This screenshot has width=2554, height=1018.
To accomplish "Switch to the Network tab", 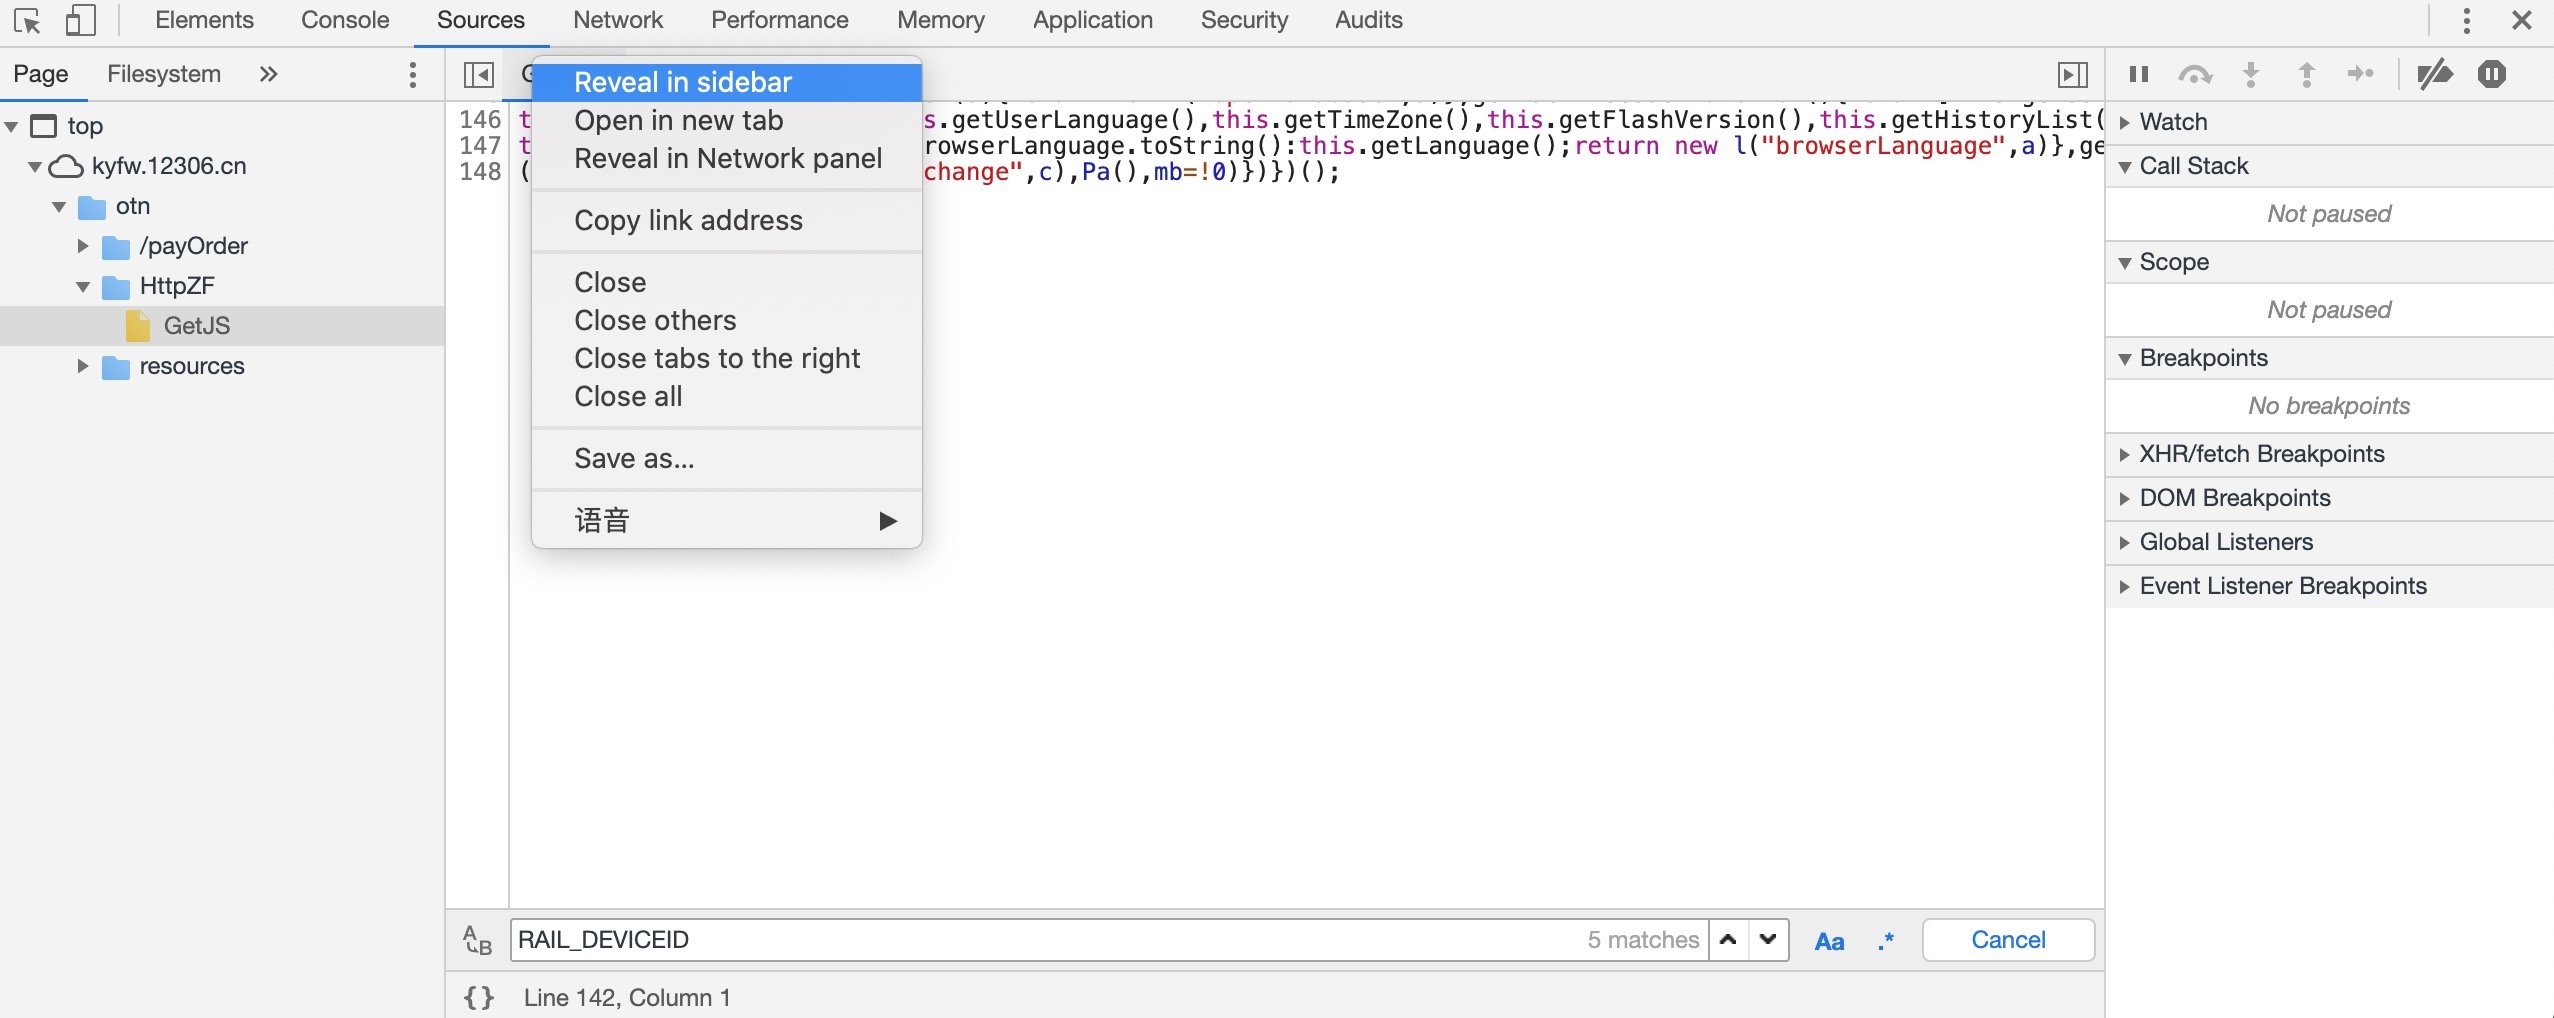I will pyautogui.click(x=617, y=20).
